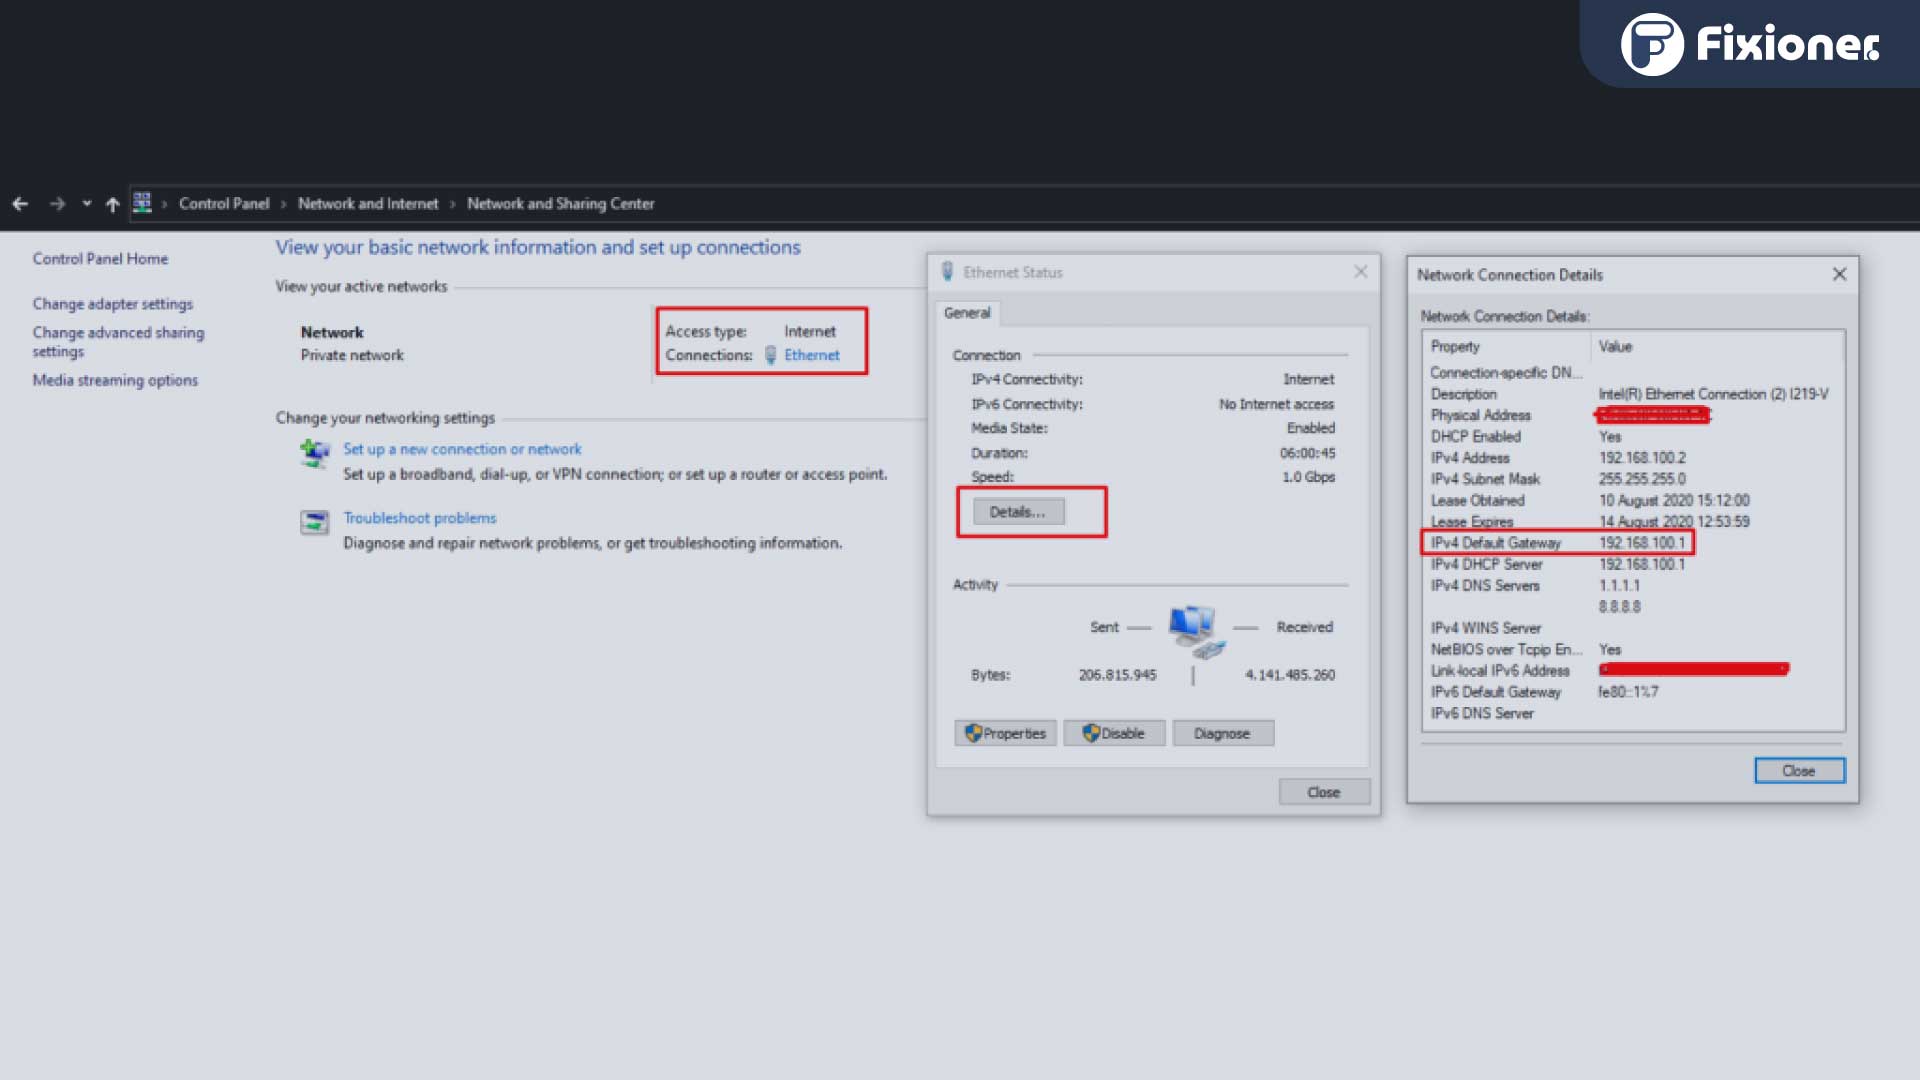Screen dimensions: 1920x1080
Task: Select the IPv4 Subnet Mask row
Action: [1633, 479]
